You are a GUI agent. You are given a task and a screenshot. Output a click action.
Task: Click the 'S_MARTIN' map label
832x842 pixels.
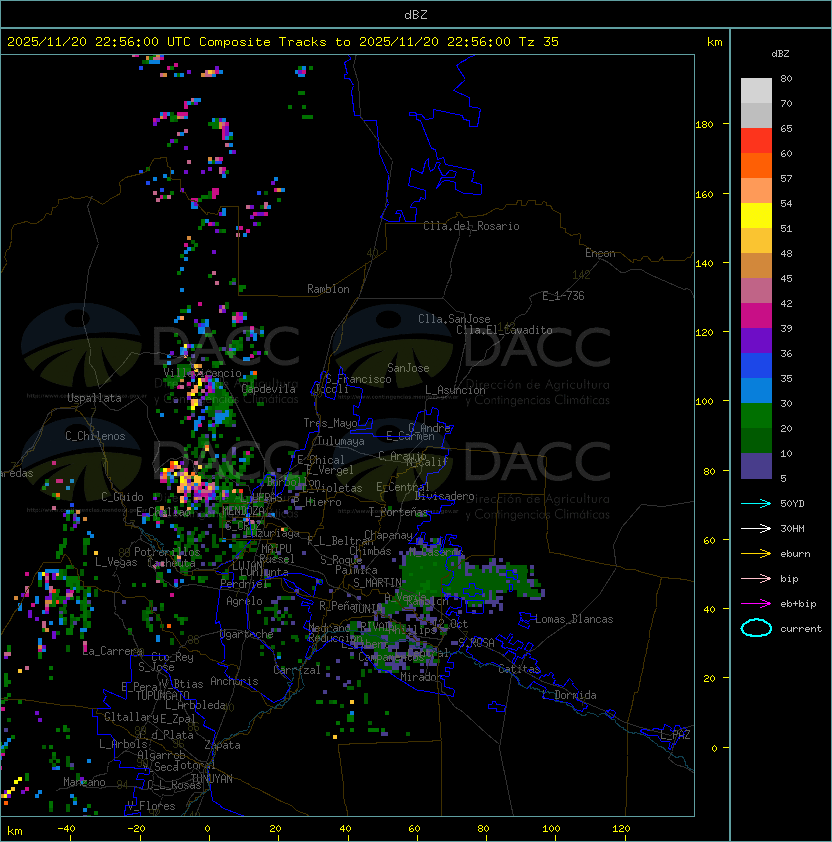pyautogui.click(x=377, y=583)
